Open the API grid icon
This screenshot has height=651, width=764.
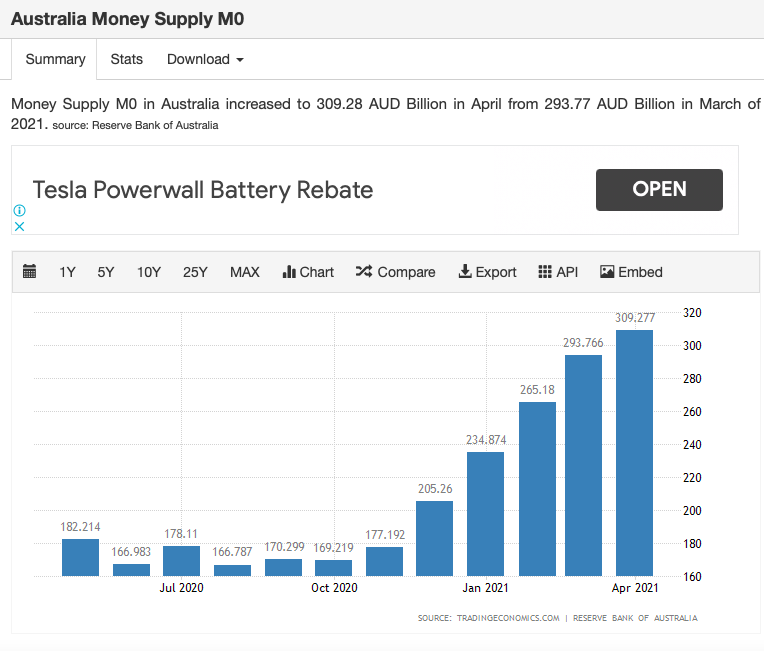pos(545,272)
